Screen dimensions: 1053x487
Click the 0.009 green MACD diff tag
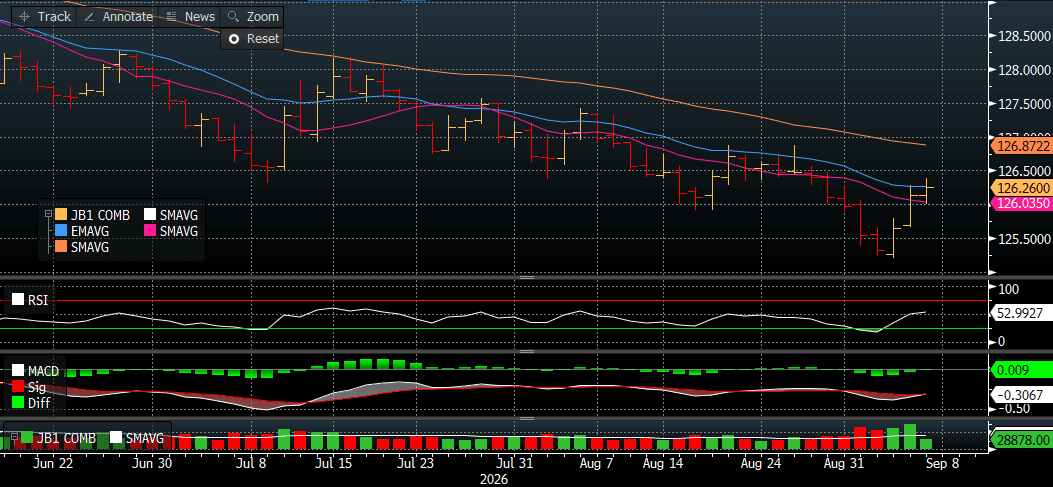1021,369
